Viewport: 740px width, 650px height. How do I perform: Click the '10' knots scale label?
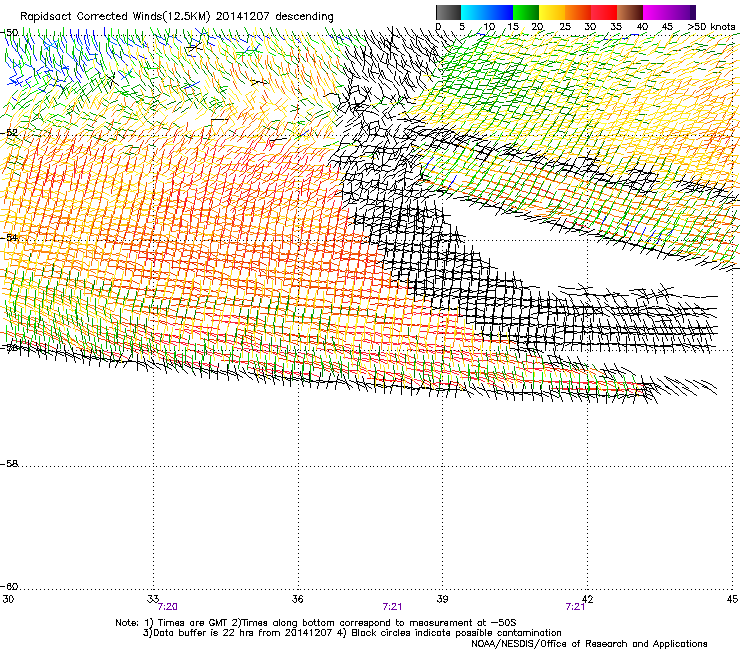click(488, 27)
